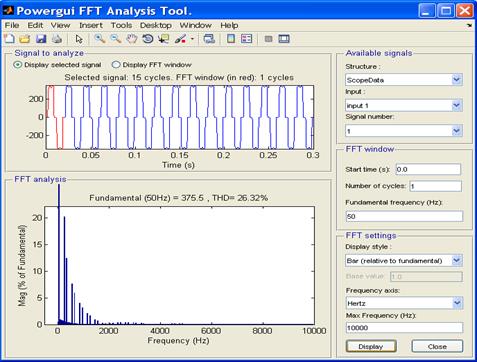
Task: Open the Tools menu
Action: 121,25
